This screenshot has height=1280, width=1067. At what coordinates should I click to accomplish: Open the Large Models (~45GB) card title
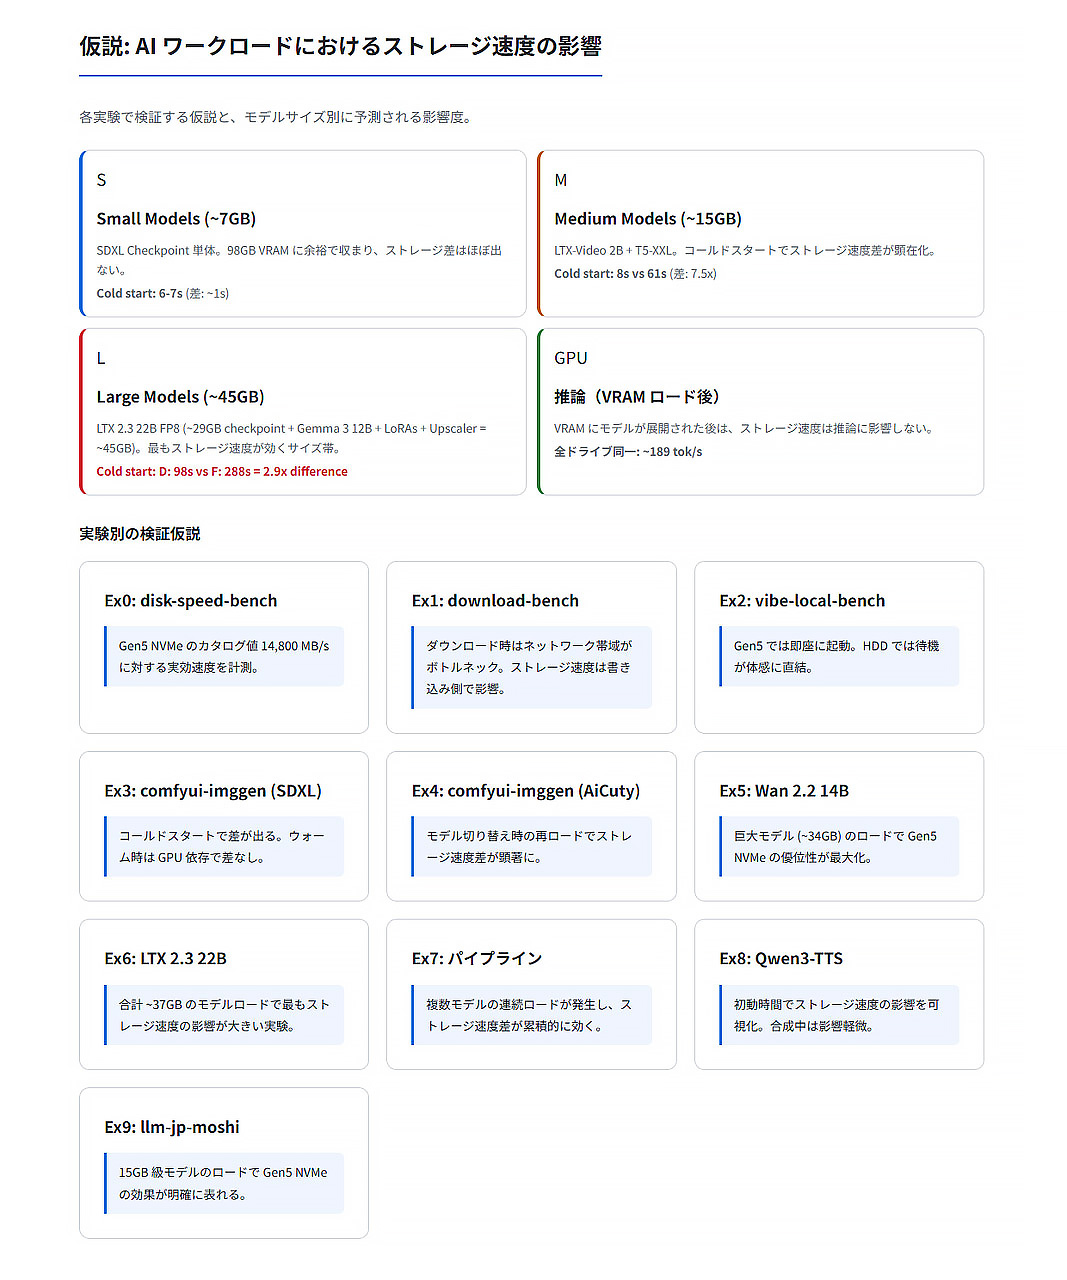tap(180, 397)
